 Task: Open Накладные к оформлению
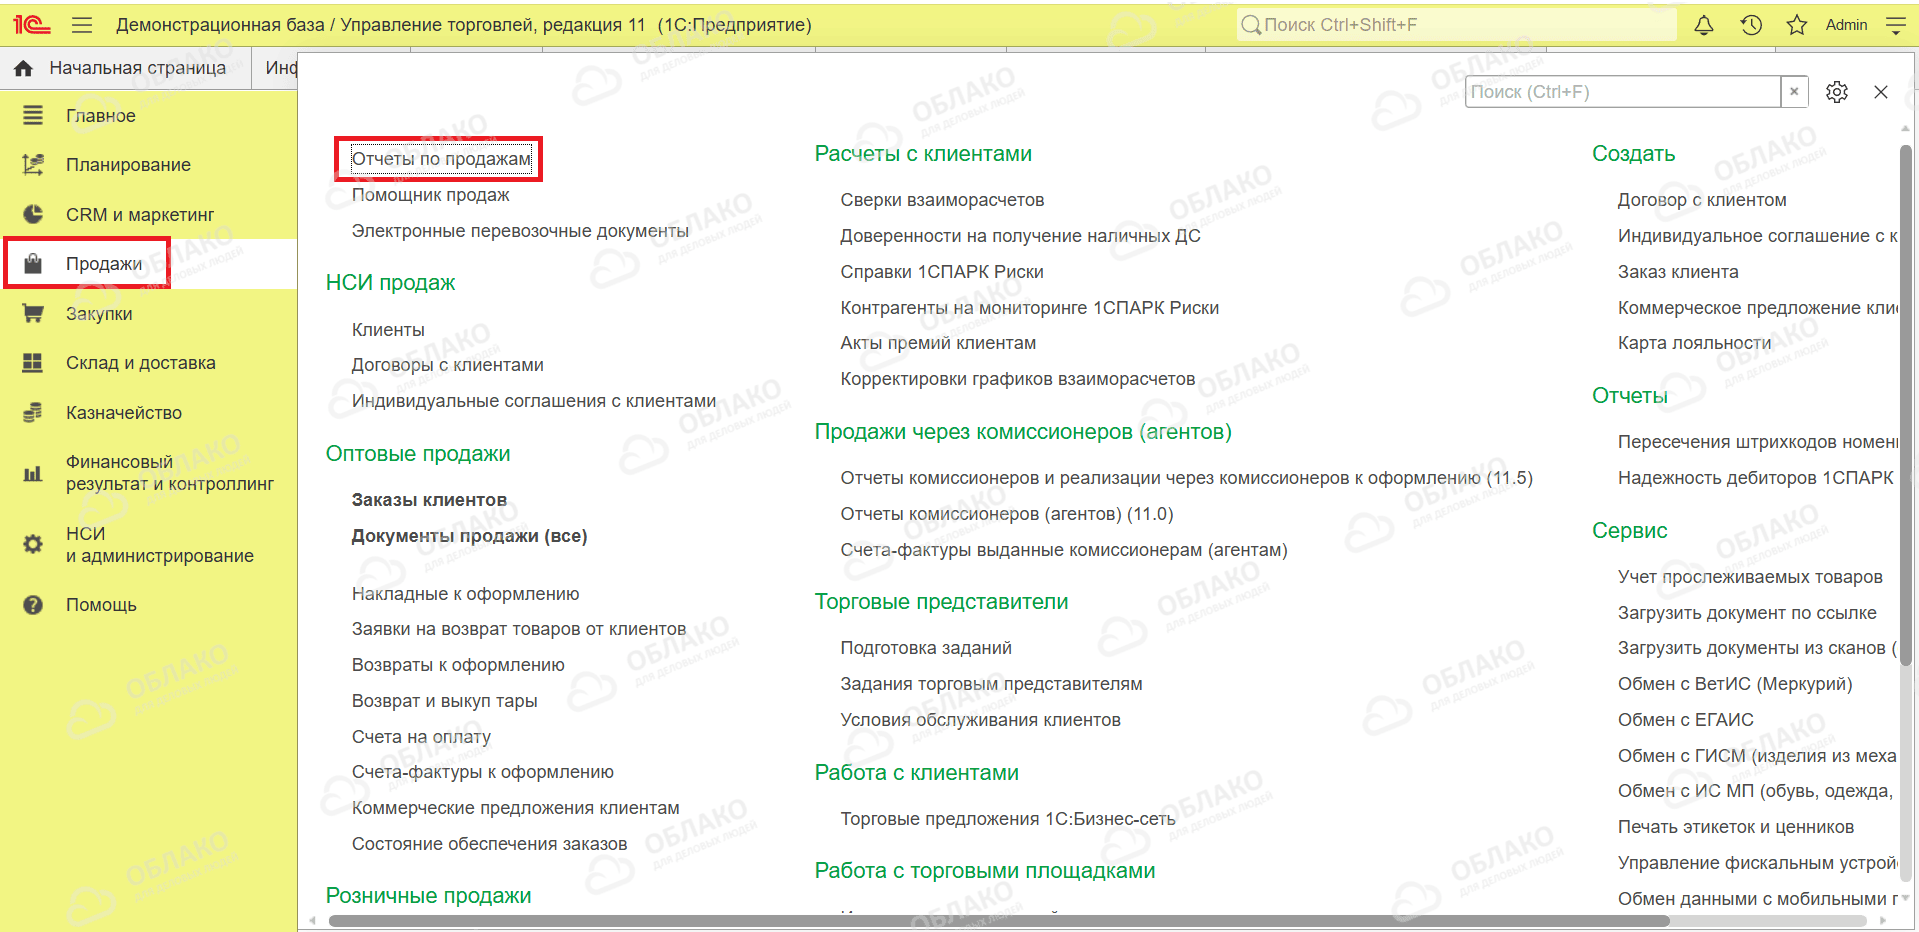coord(465,594)
